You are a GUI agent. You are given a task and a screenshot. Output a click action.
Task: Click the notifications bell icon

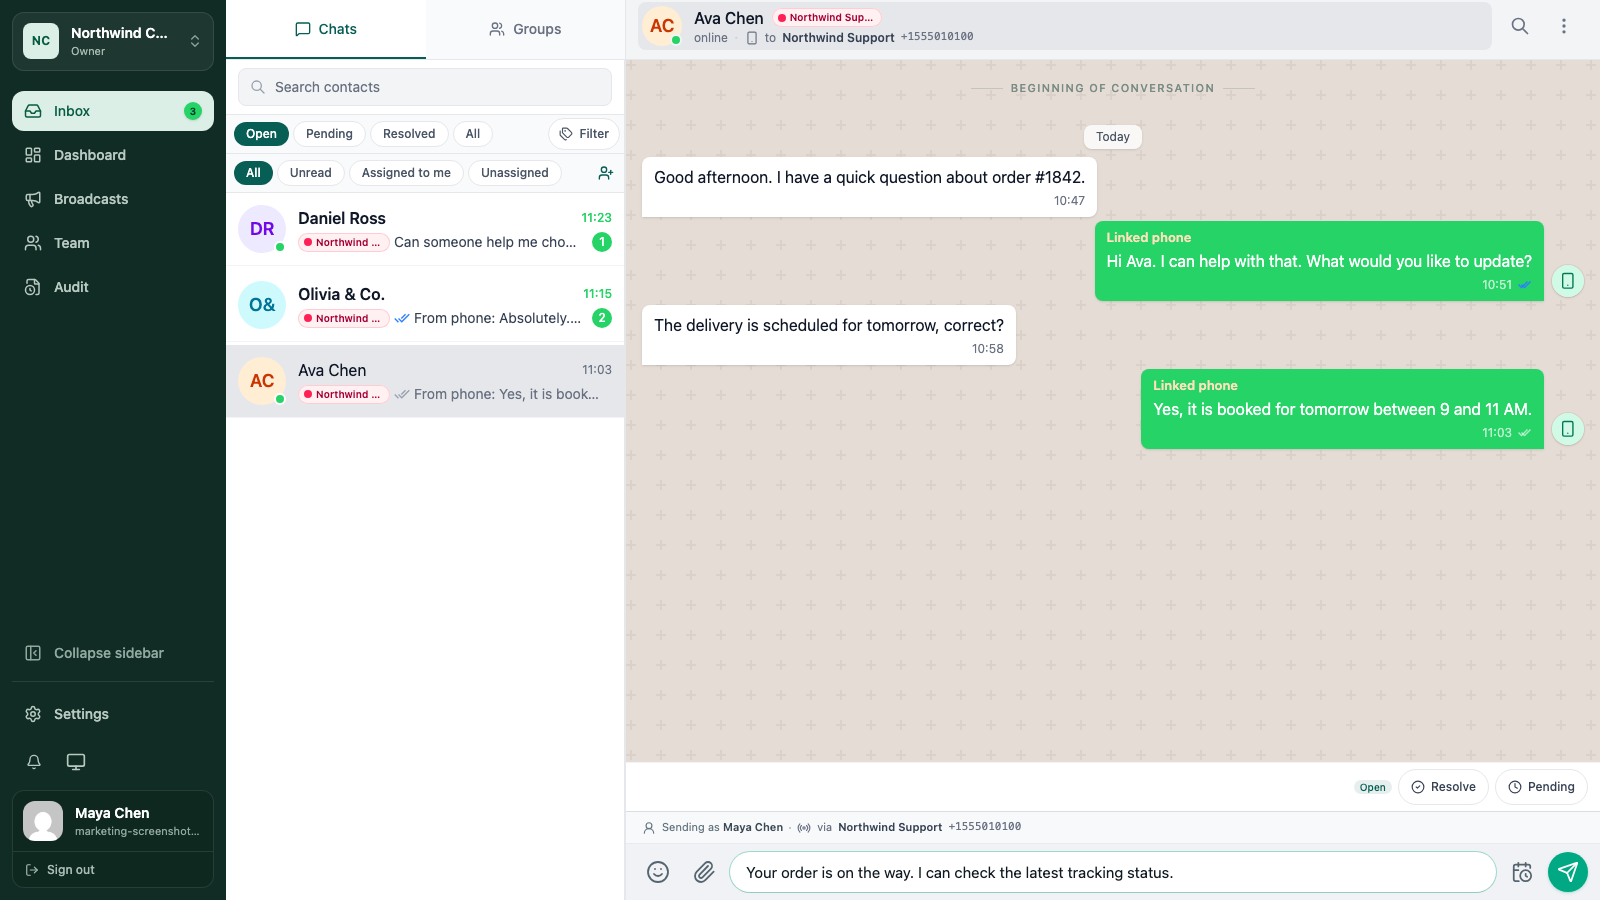pyautogui.click(x=34, y=762)
